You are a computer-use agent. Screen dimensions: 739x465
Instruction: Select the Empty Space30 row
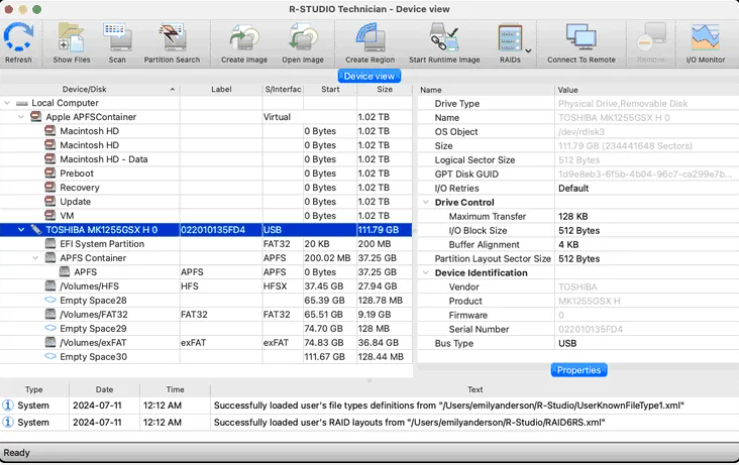(x=206, y=357)
